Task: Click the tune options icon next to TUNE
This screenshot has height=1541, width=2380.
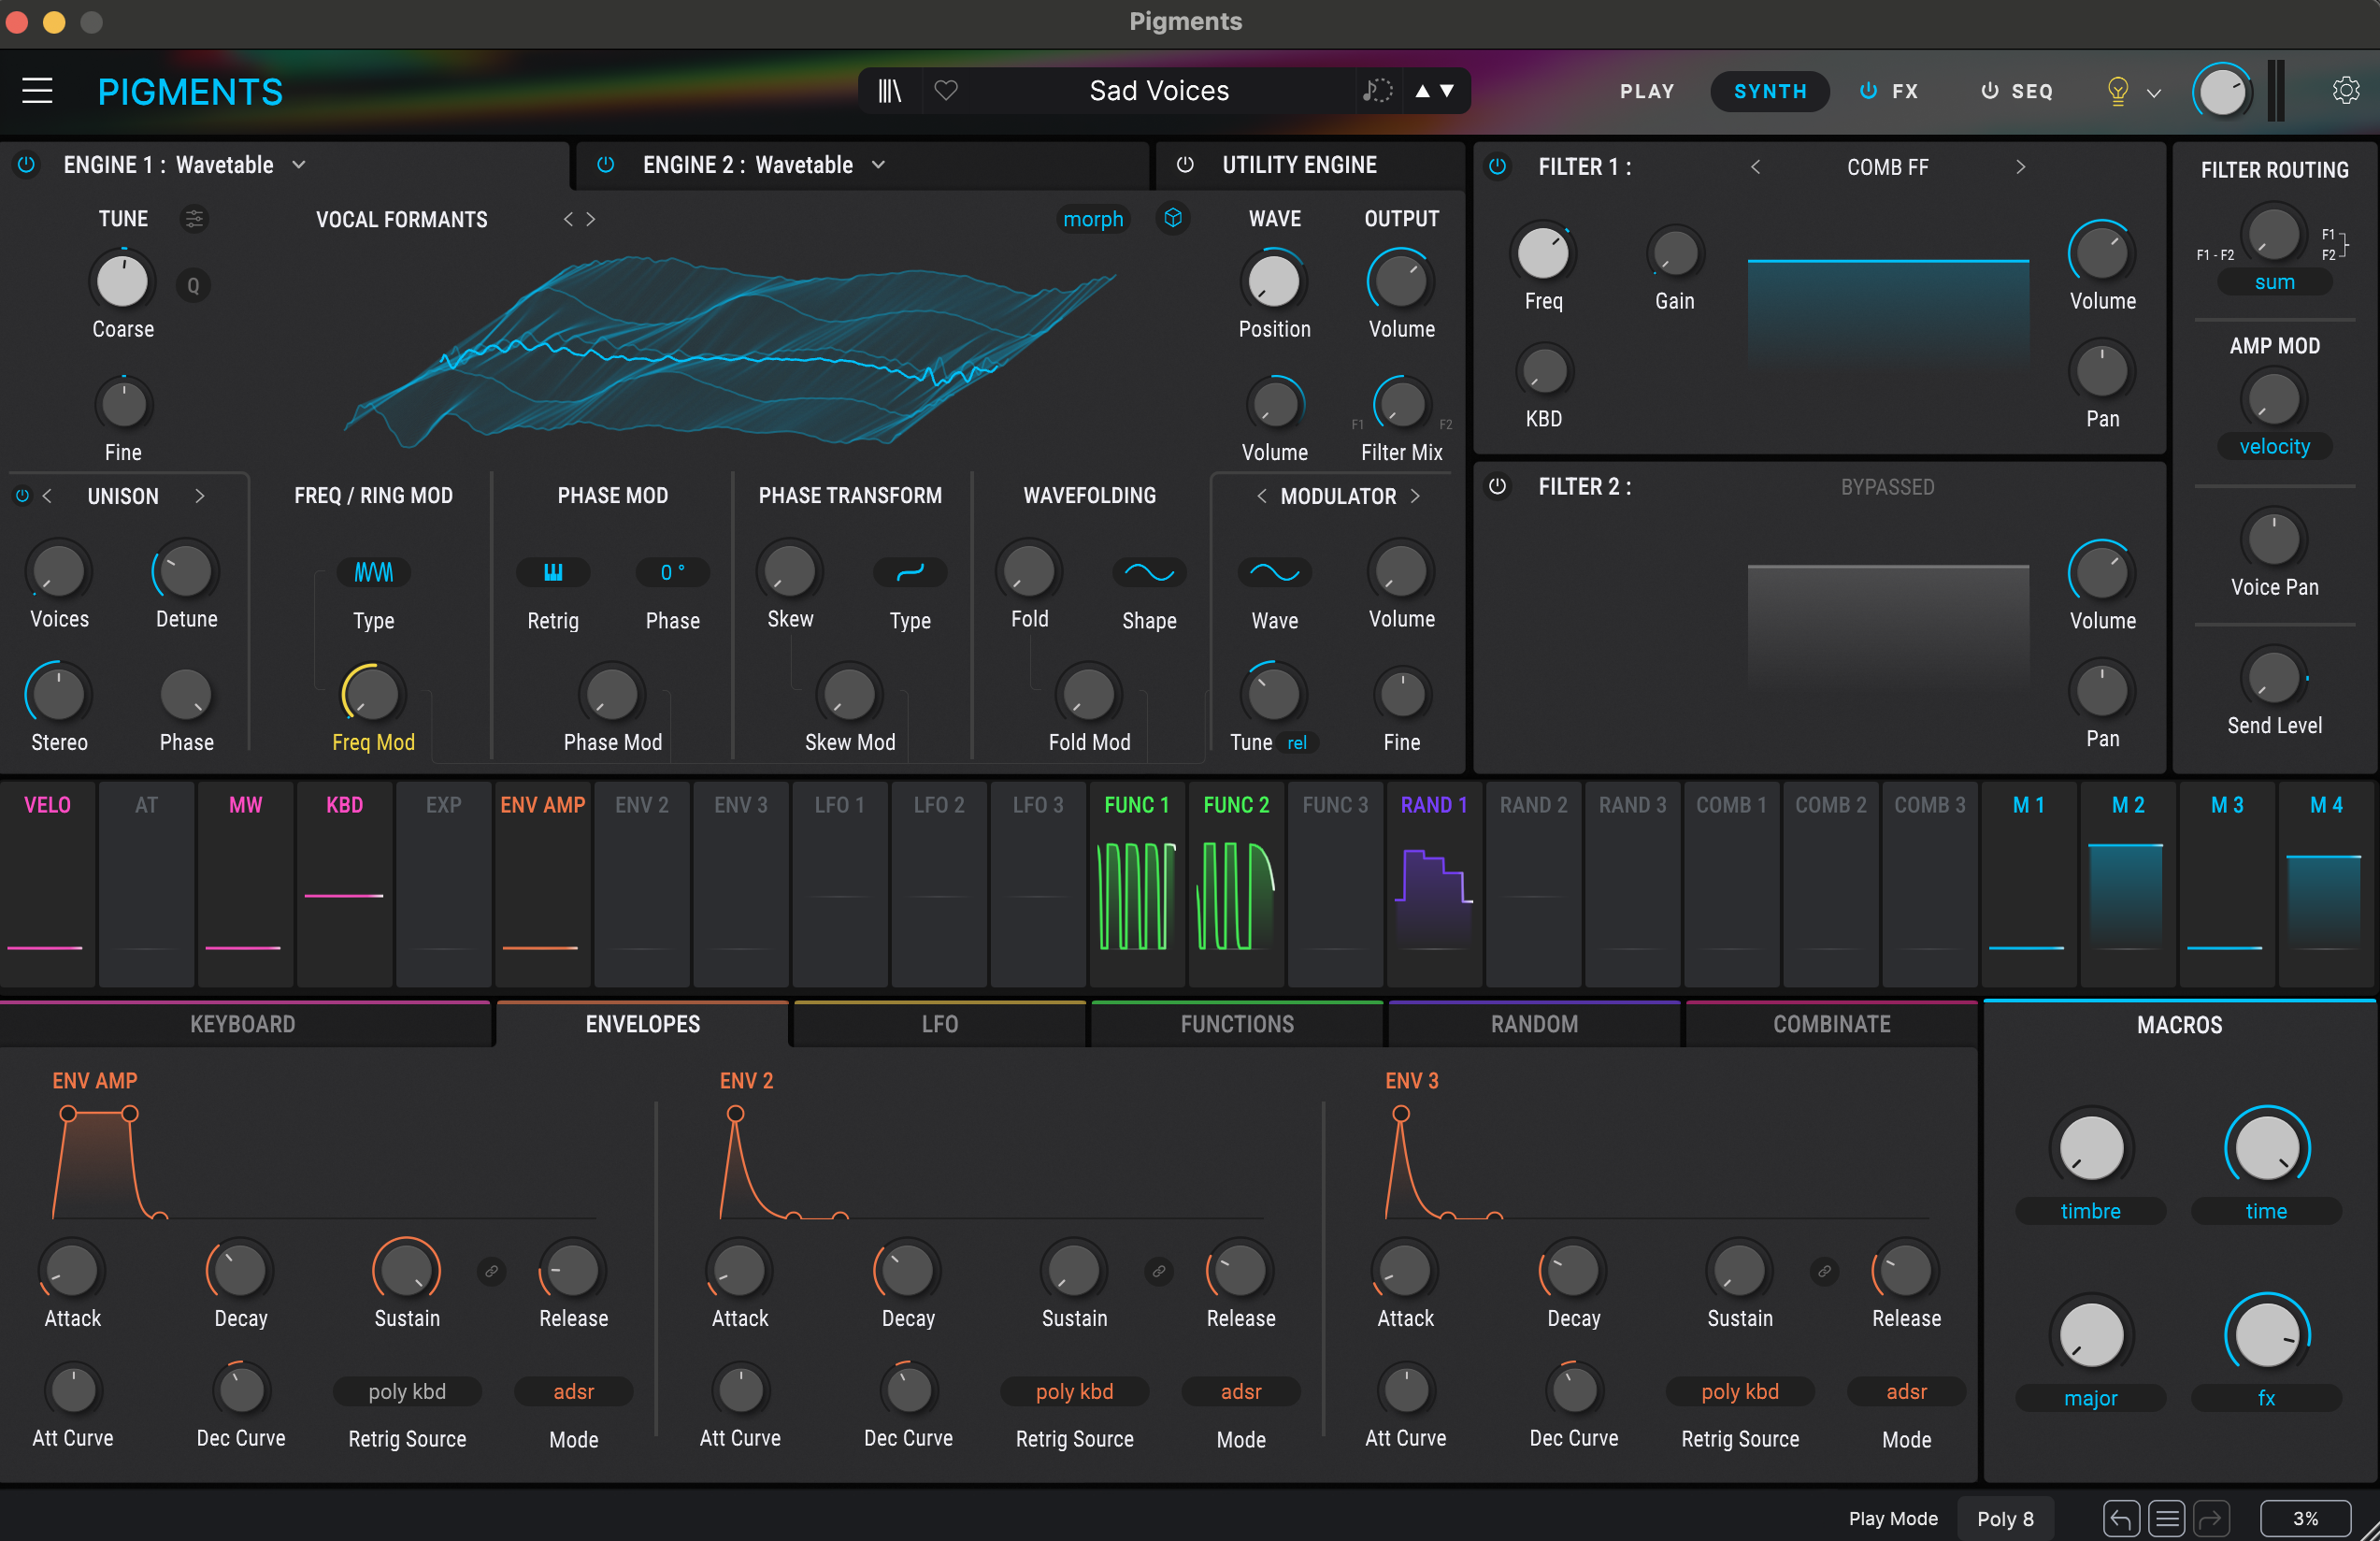Action: pos(194,218)
